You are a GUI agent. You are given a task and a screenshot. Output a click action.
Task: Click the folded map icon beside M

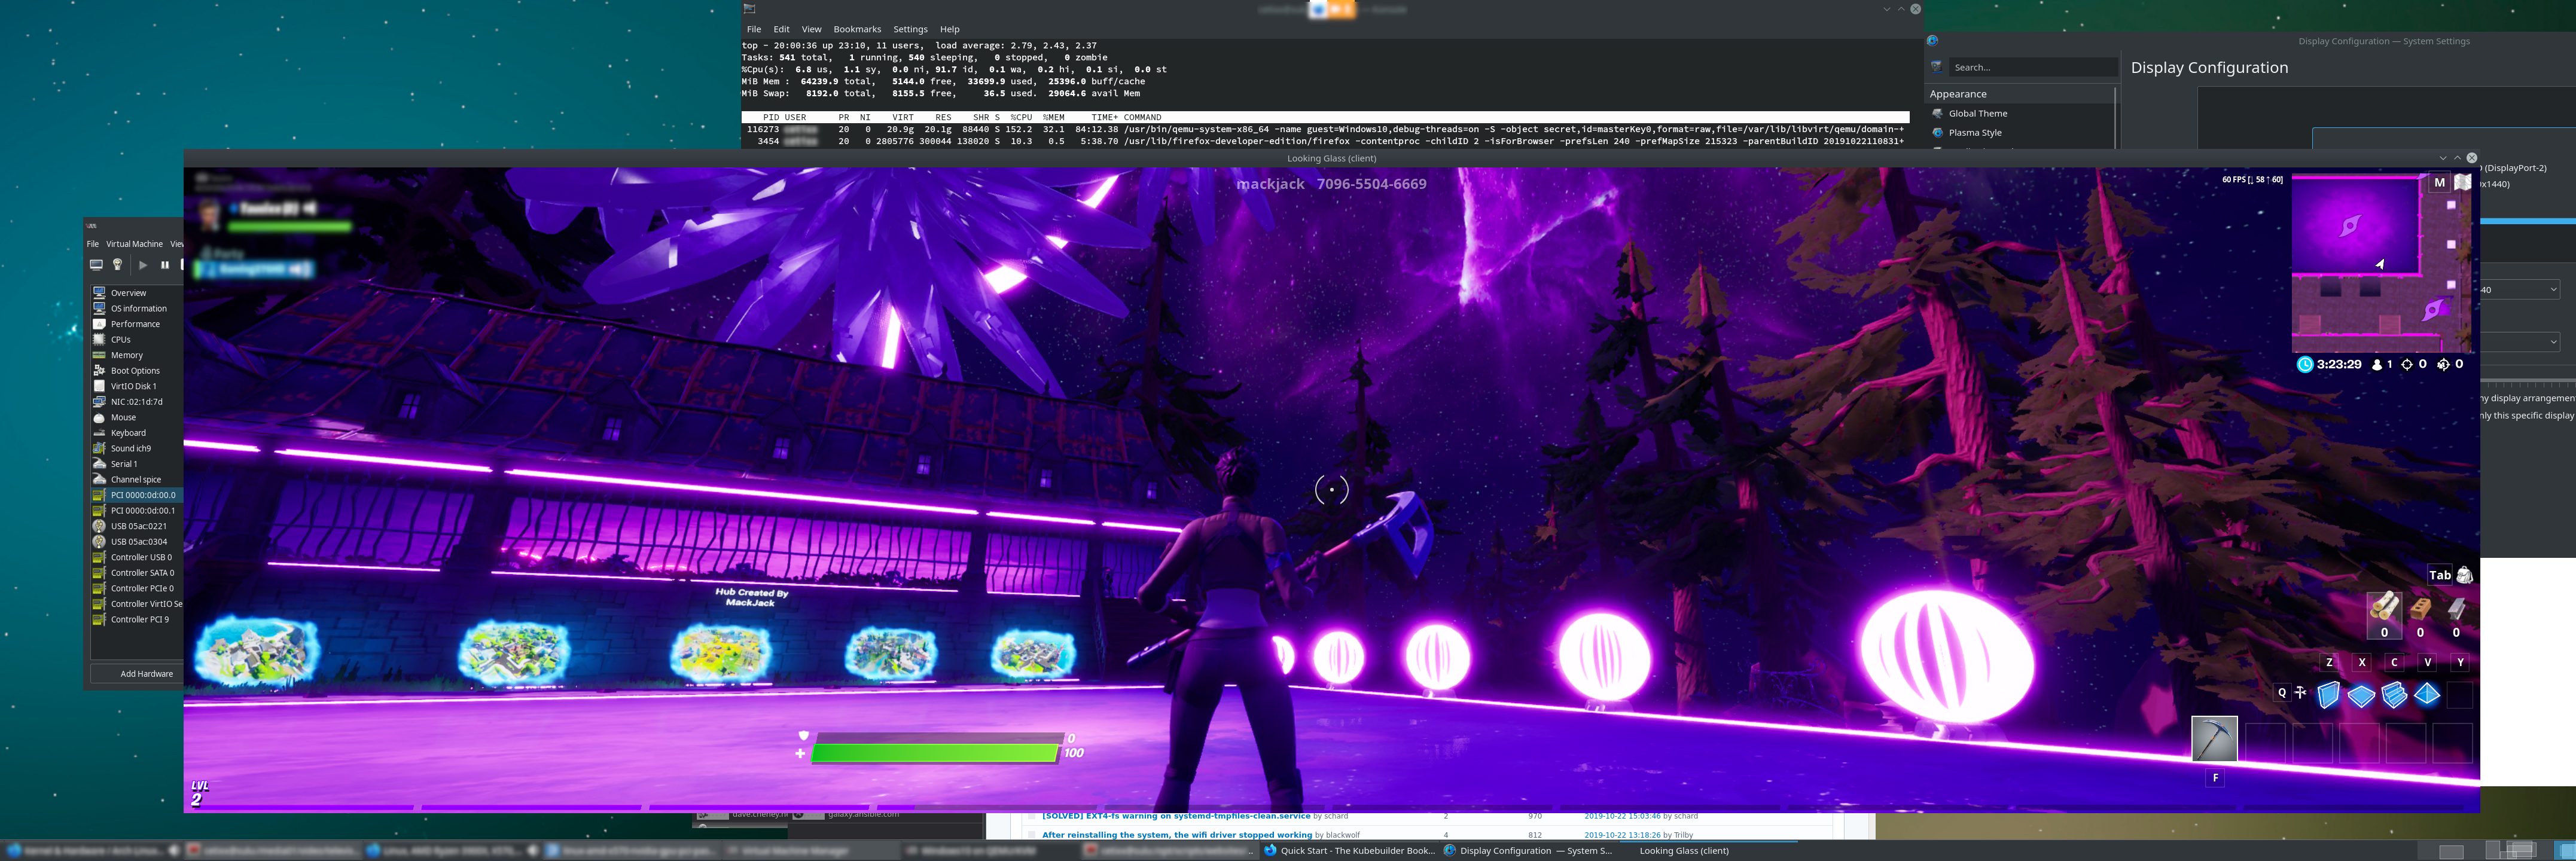coord(2462,183)
